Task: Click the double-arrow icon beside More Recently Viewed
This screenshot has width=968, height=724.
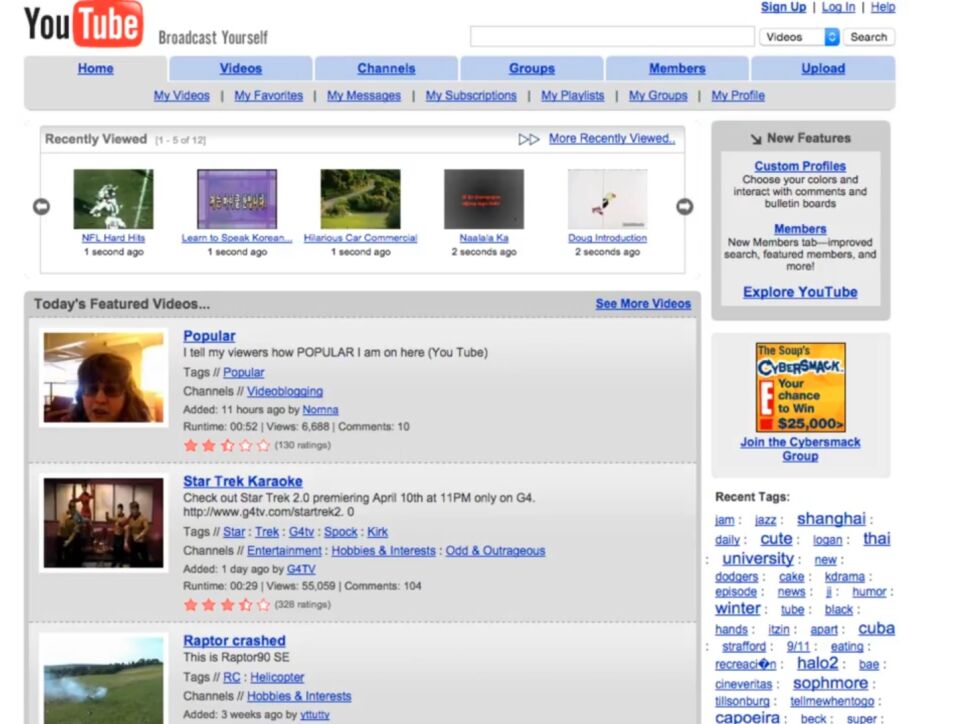Action: (528, 139)
